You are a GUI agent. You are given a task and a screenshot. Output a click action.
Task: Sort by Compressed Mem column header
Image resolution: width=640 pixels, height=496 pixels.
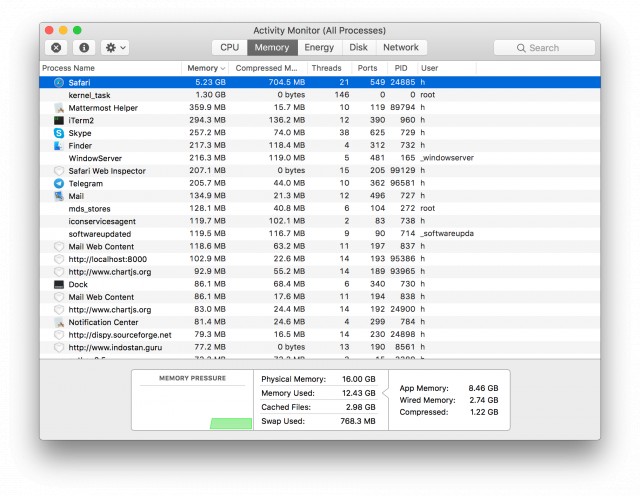[x=266, y=68]
